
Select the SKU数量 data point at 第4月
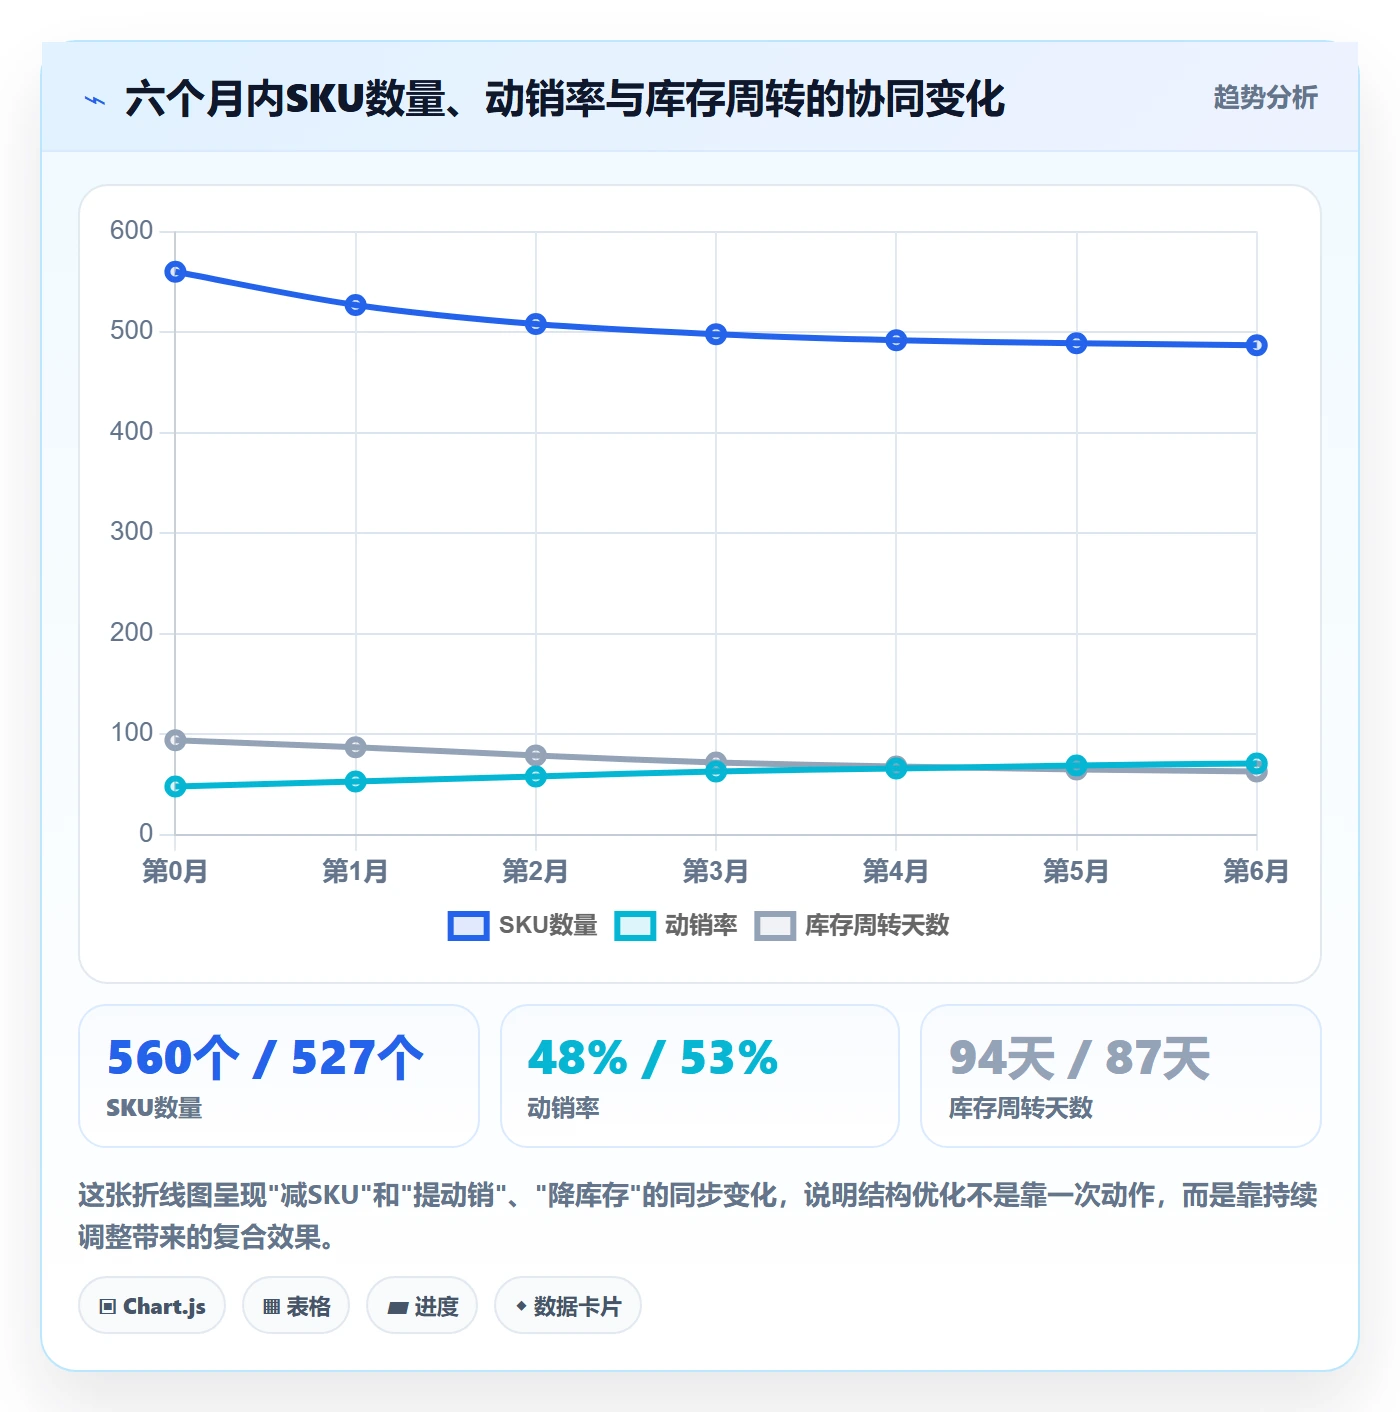896,340
